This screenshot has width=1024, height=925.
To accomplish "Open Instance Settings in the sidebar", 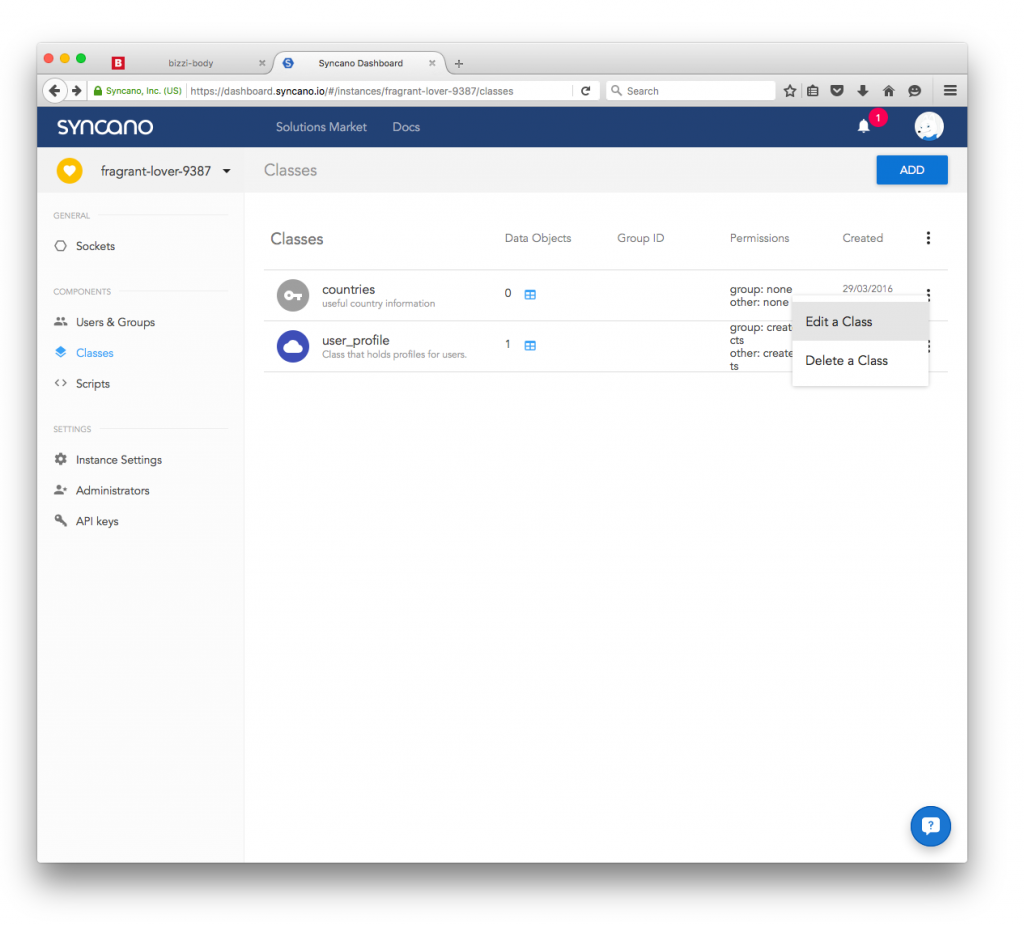I will (x=119, y=460).
